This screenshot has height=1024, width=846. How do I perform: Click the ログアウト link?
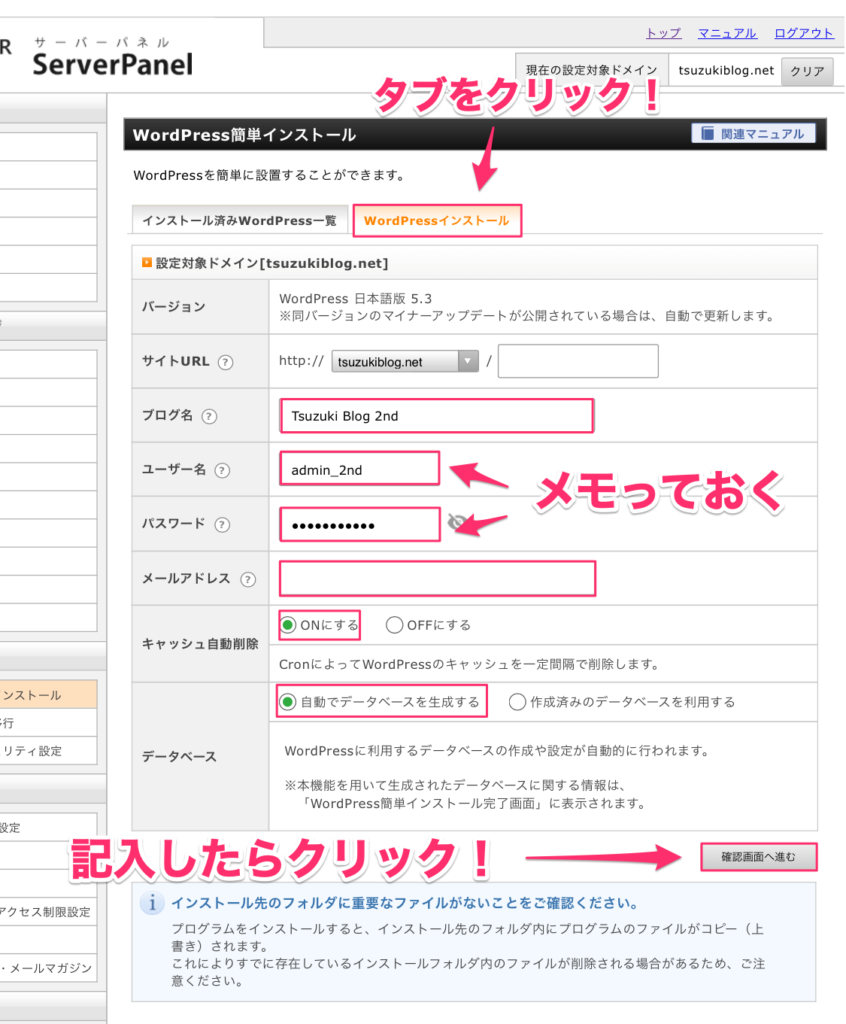804,33
